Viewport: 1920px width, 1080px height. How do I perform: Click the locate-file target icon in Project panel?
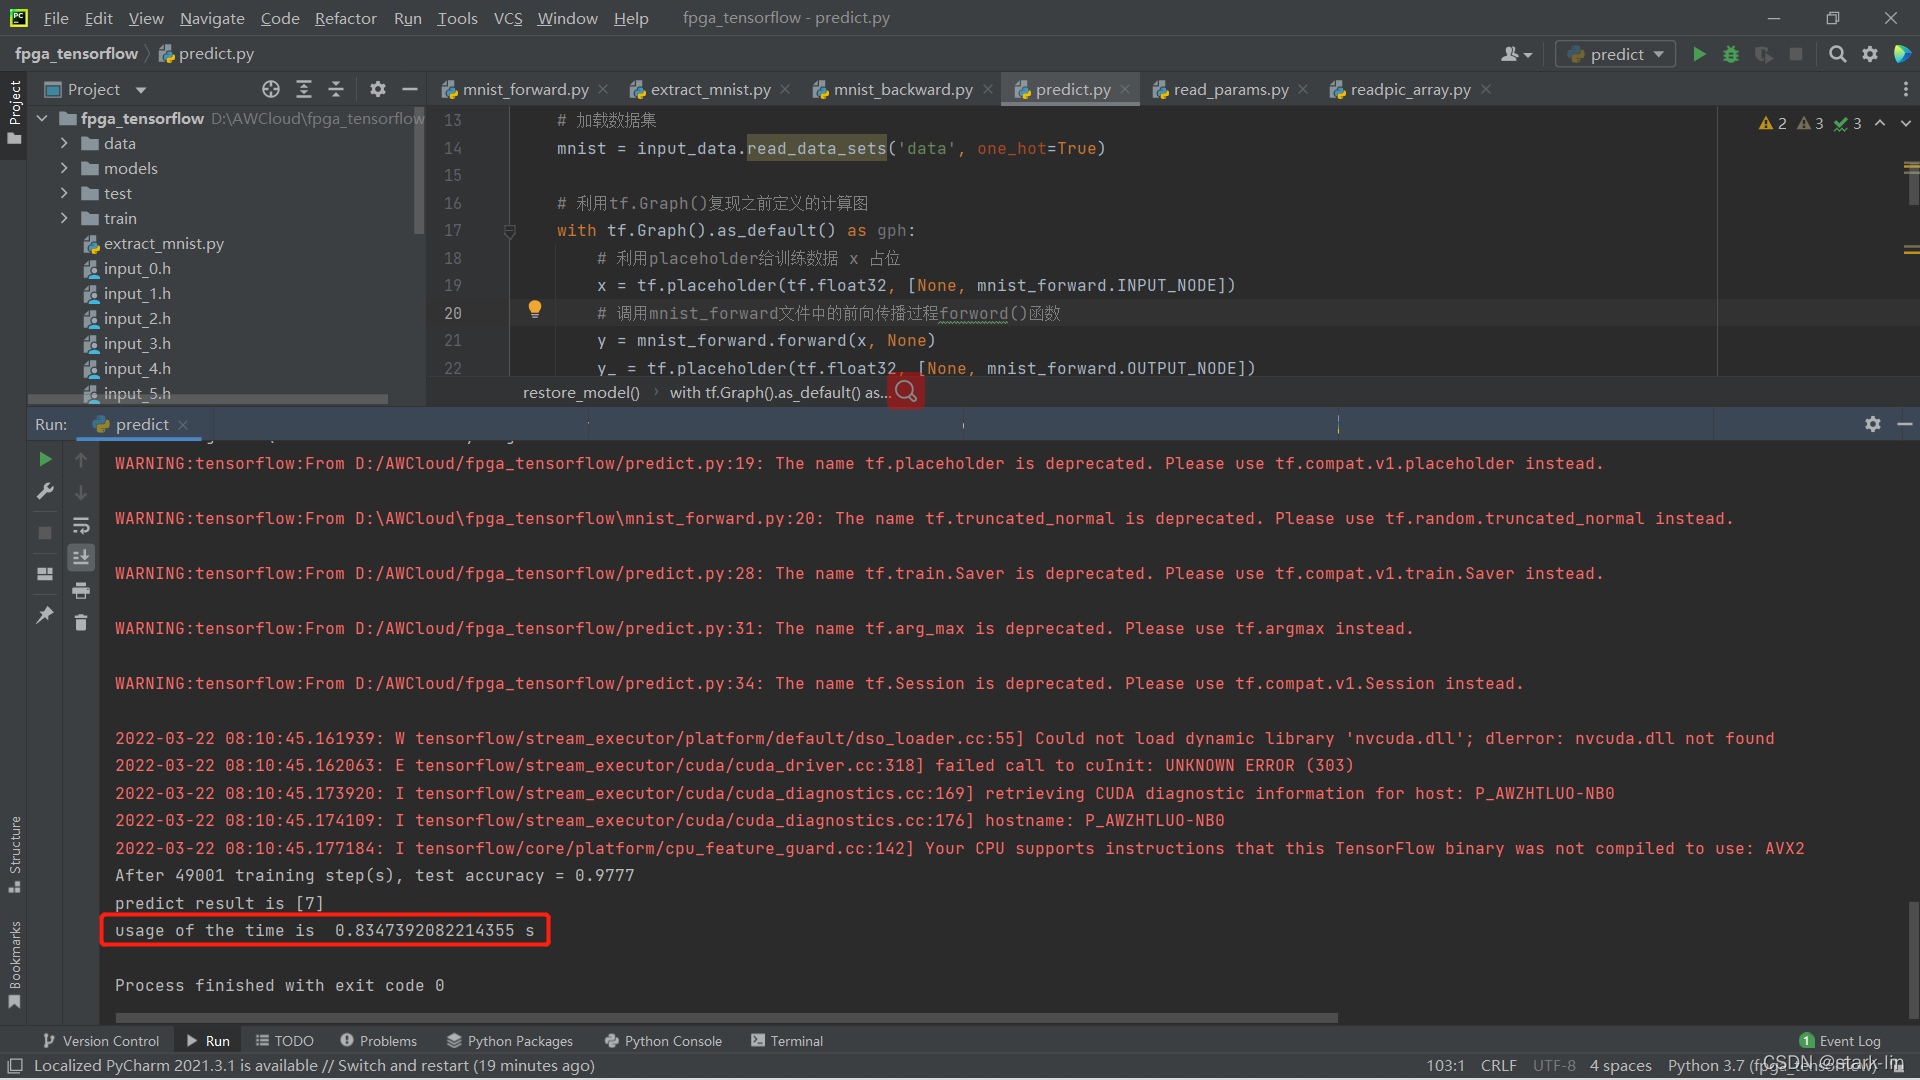[270, 89]
